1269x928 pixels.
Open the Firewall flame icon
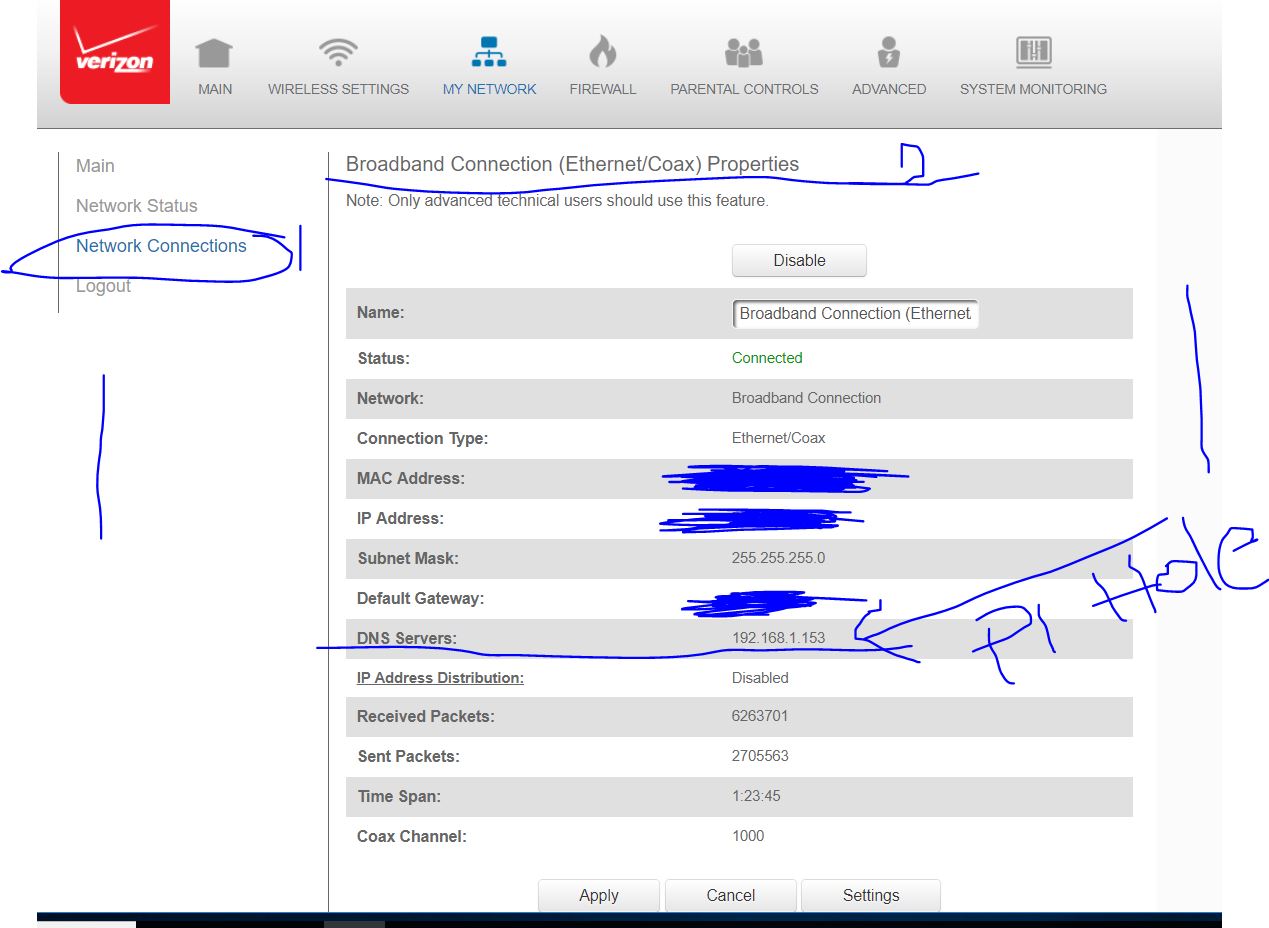pyautogui.click(x=603, y=52)
